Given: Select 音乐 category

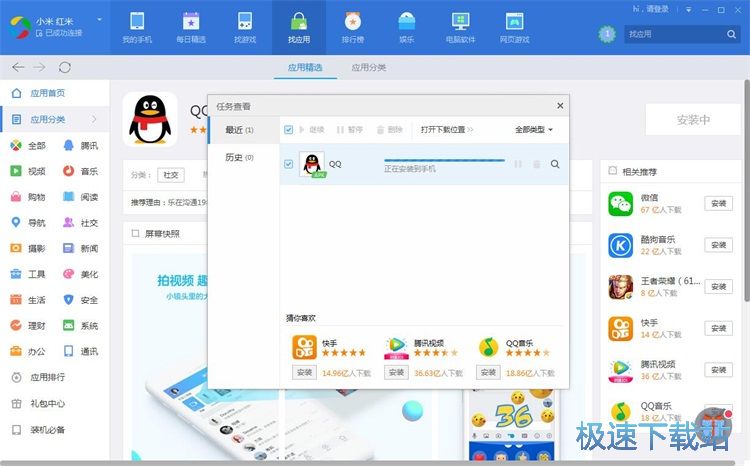Looking at the screenshot, I should tap(81, 171).
